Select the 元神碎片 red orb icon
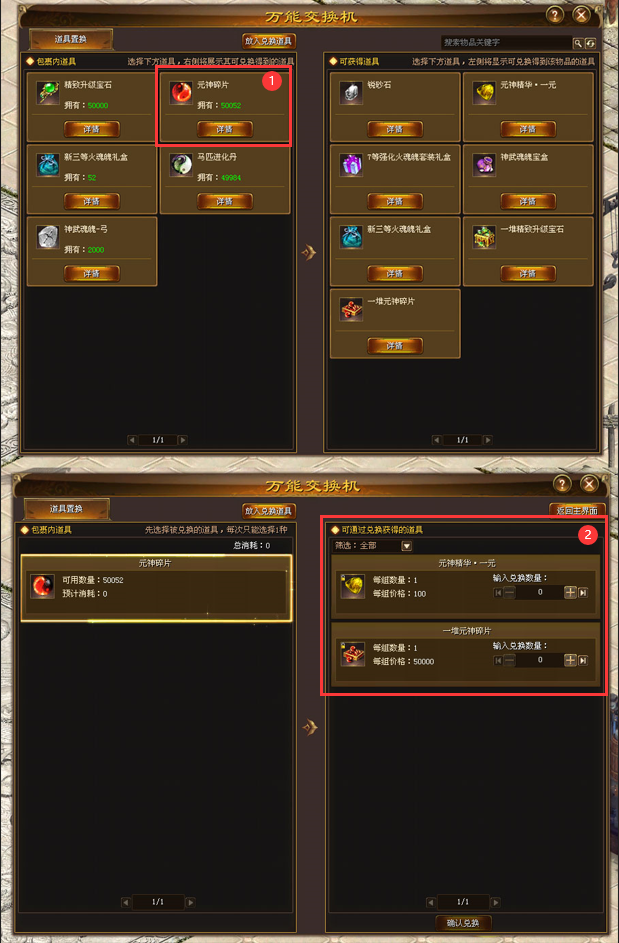The height and width of the screenshot is (943, 619). pyautogui.click(x=180, y=93)
